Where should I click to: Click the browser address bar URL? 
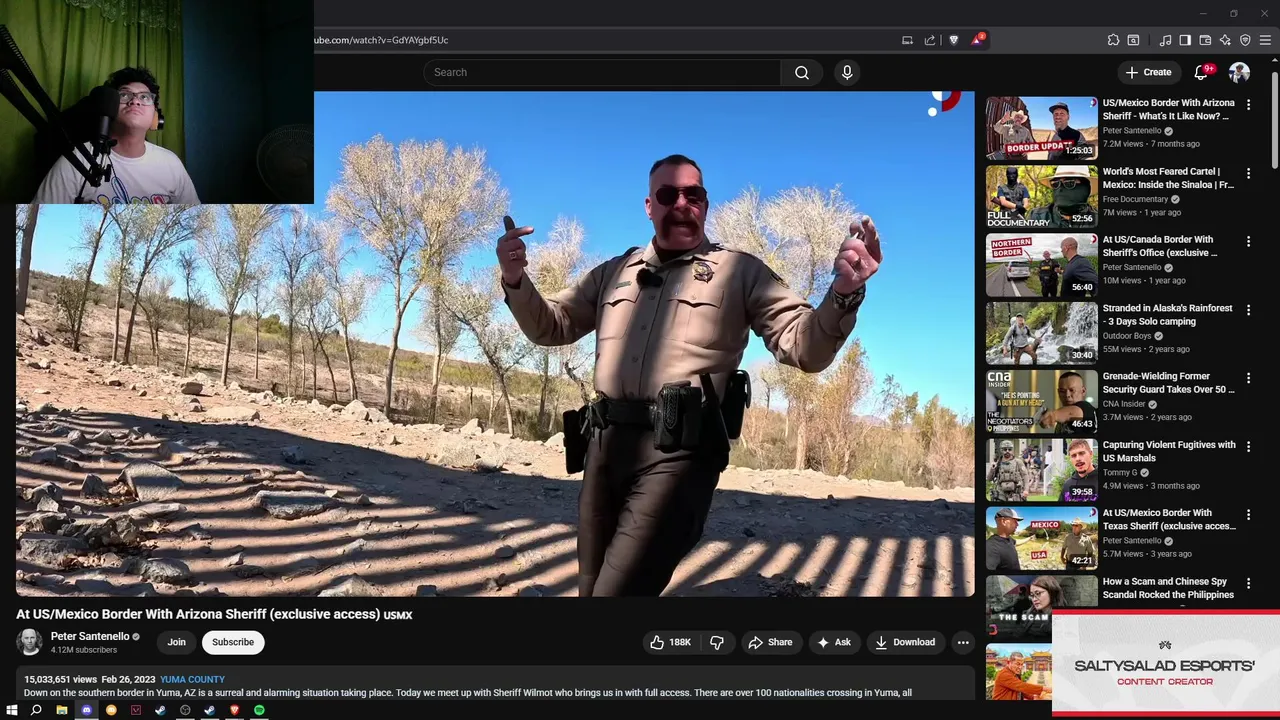point(381,40)
